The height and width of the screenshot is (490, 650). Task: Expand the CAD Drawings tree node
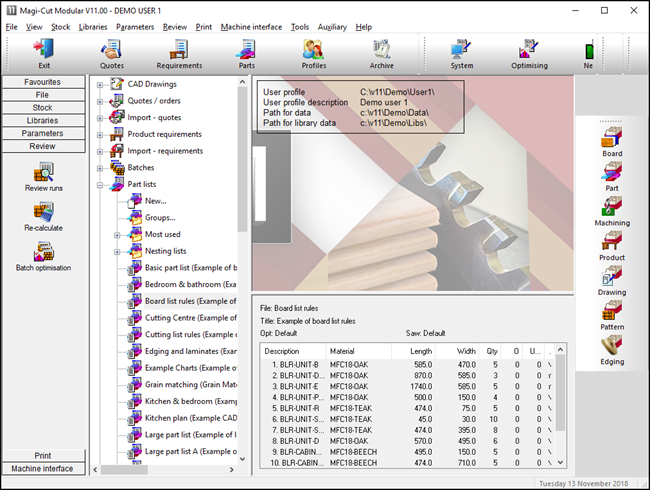click(x=100, y=84)
